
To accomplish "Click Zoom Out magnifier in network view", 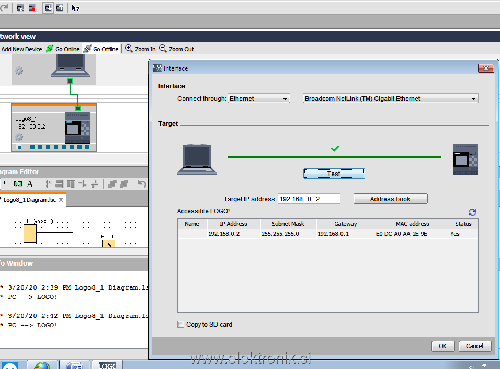I will coord(177,49).
